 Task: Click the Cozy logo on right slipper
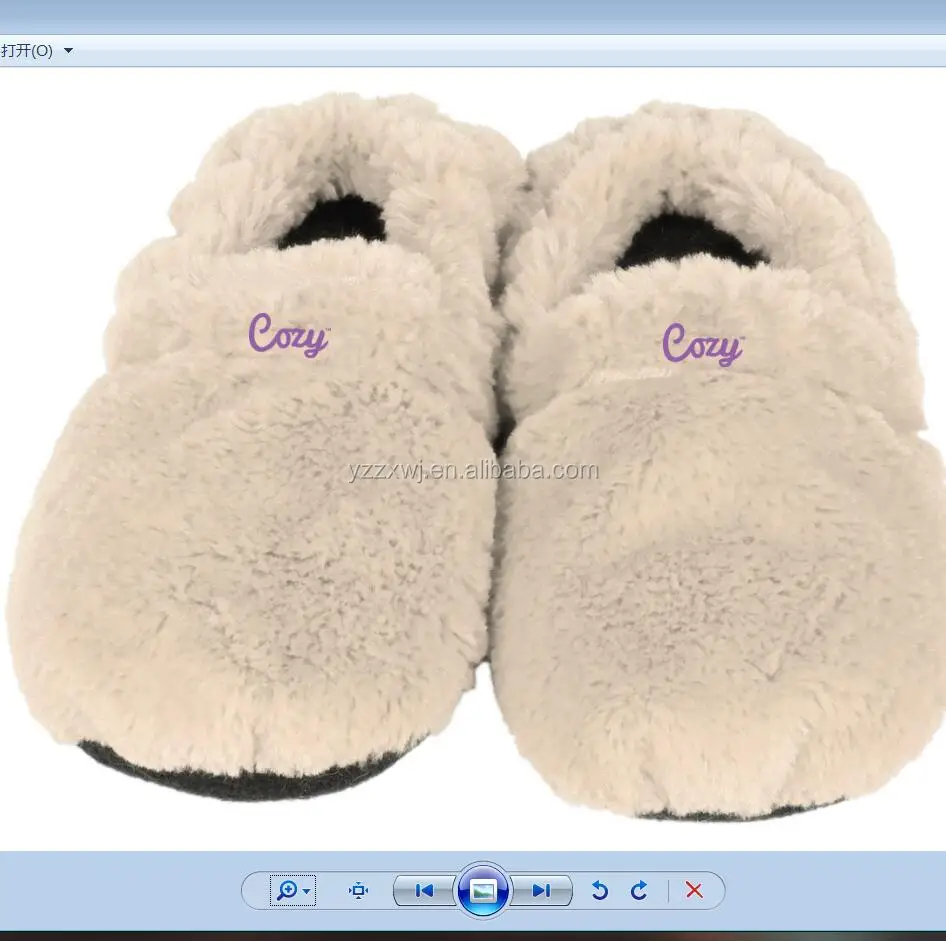pos(702,347)
